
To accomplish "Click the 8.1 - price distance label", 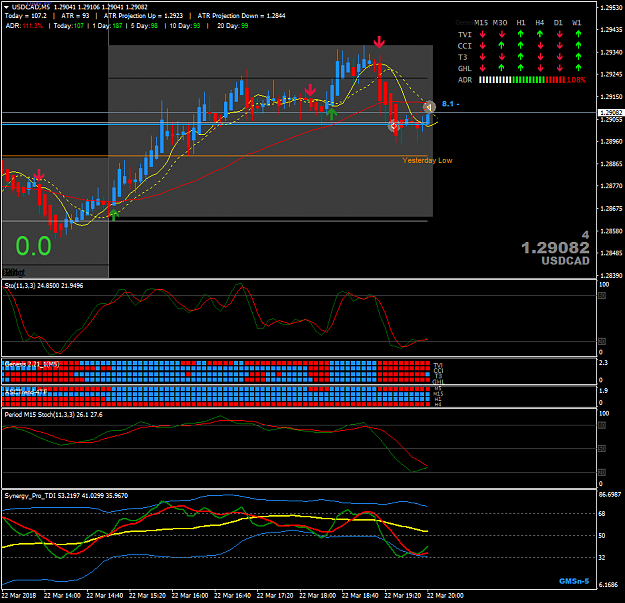I will [x=450, y=104].
